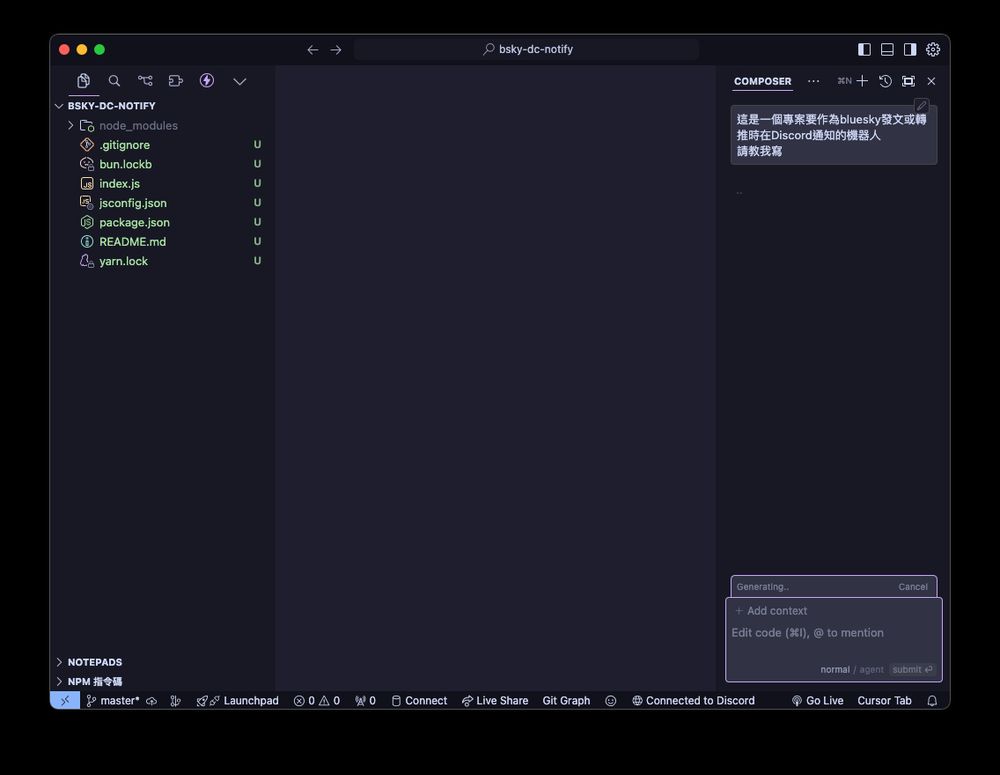Screen dimensions: 1000x775
Task: Open the Composer overflow menu with three dots
Action: pyautogui.click(x=813, y=81)
